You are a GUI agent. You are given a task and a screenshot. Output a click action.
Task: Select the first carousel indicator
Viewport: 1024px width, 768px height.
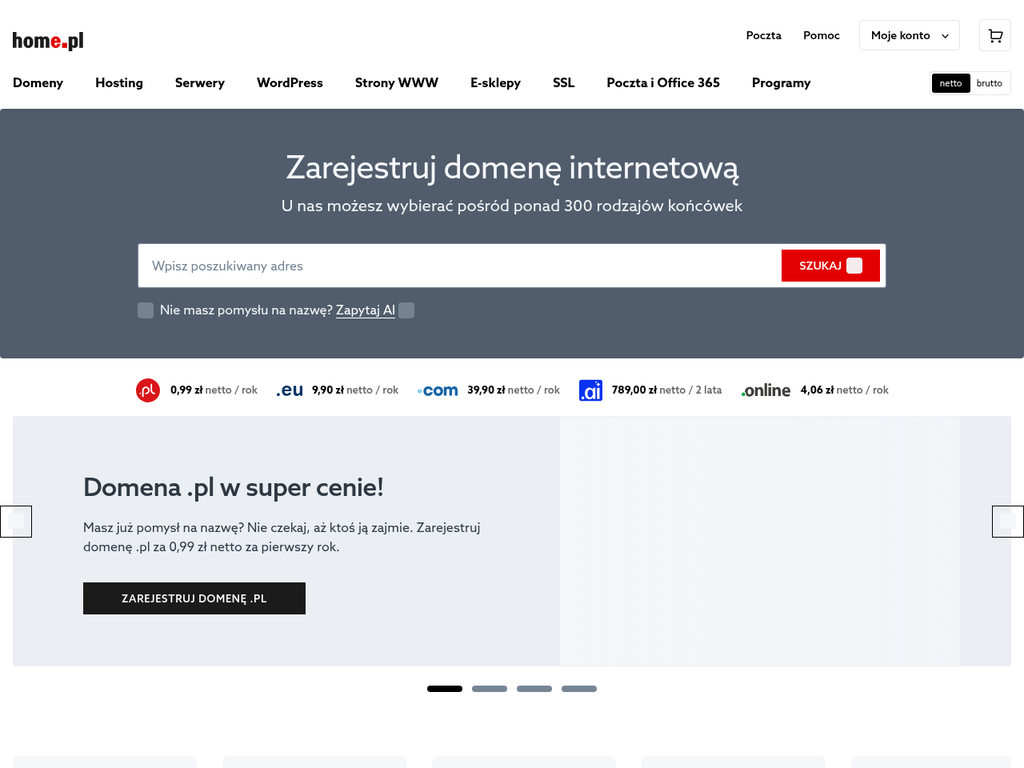[x=445, y=689]
